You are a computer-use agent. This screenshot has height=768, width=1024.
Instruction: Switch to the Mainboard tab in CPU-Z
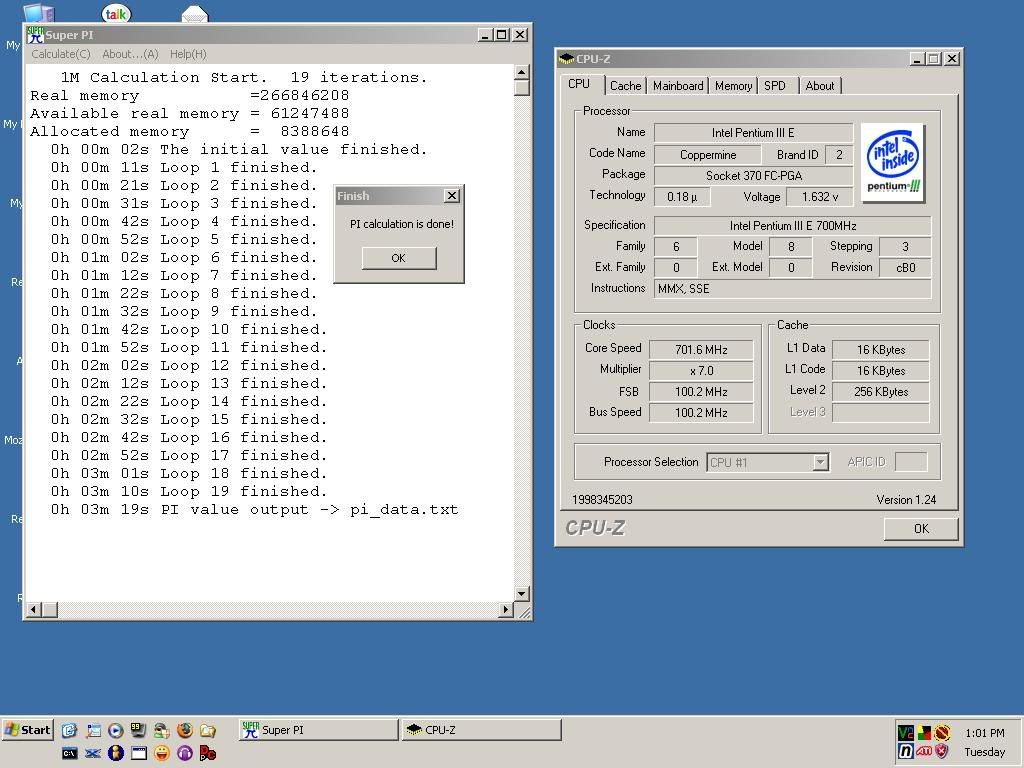pos(678,86)
